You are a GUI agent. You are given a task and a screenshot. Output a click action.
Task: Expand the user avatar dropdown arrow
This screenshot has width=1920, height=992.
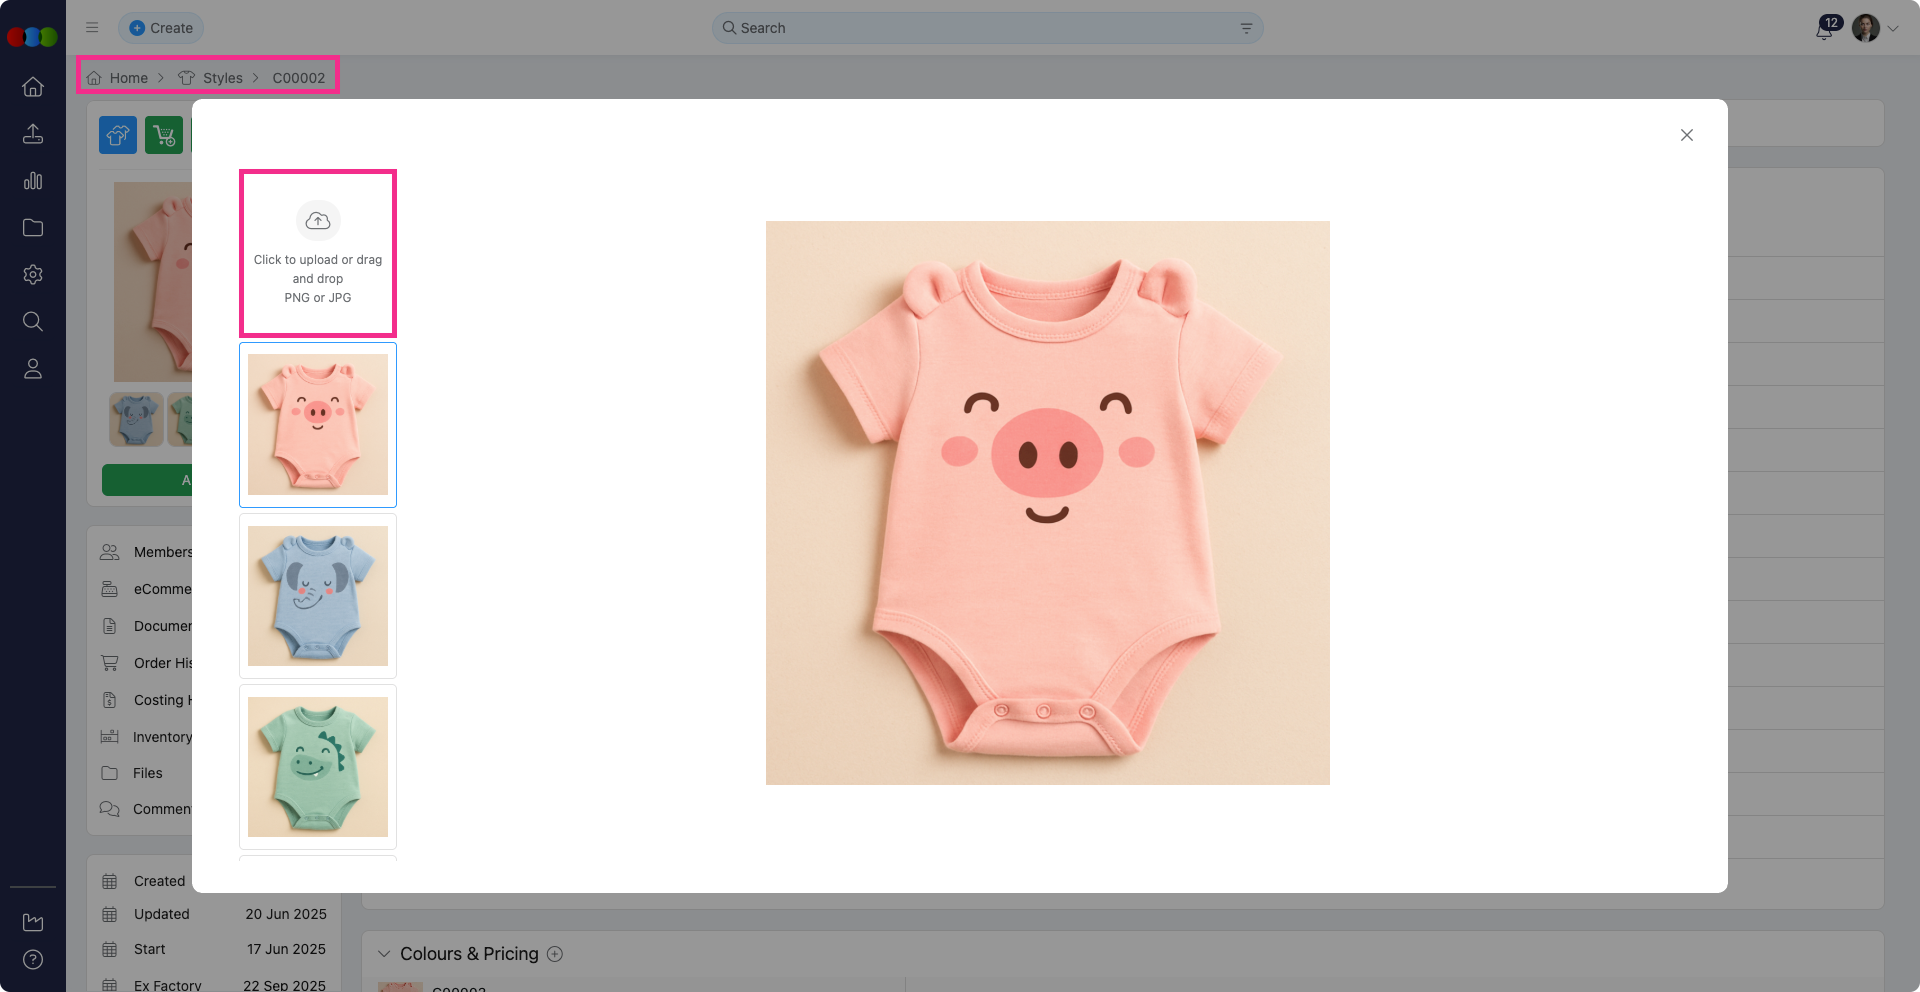(1893, 29)
